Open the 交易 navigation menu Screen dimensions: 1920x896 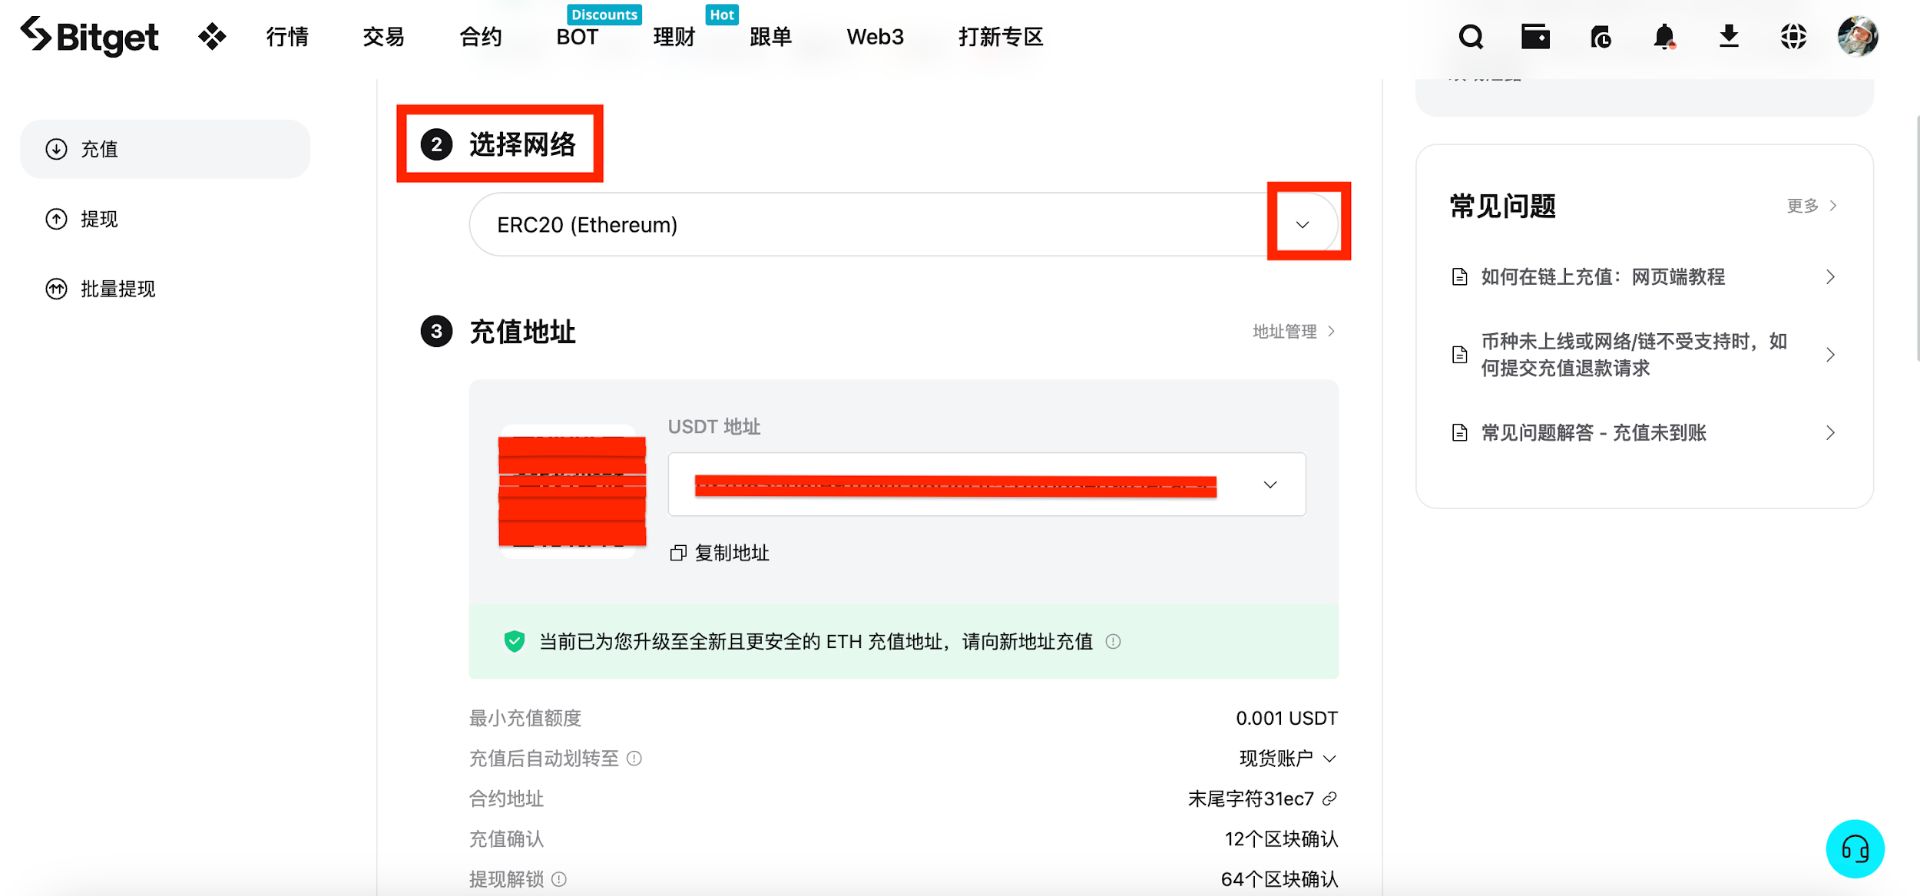click(x=384, y=37)
